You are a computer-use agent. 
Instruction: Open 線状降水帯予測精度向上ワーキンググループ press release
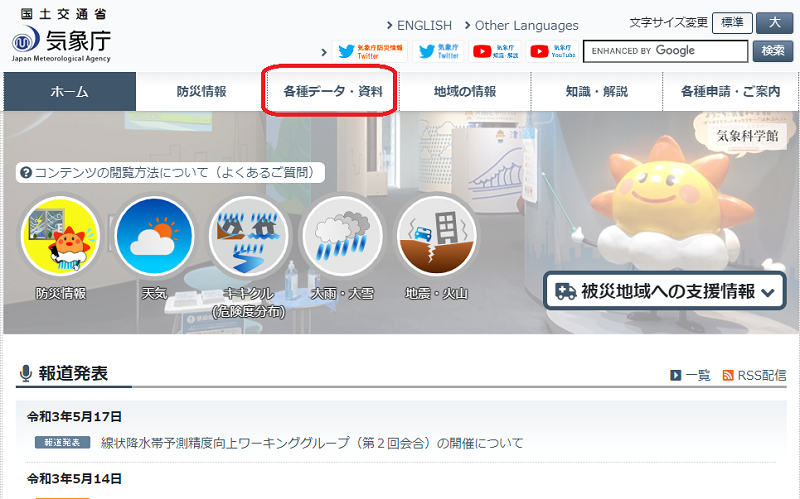tap(312, 443)
